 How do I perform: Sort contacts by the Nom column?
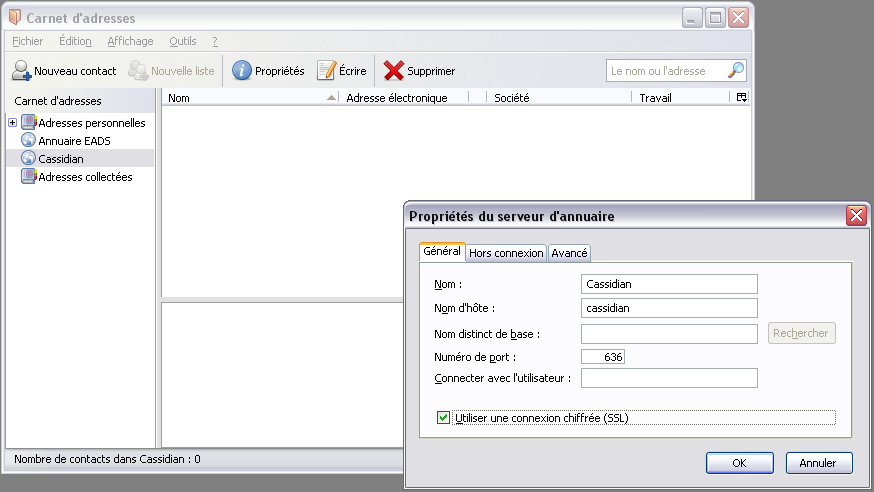(x=250, y=98)
